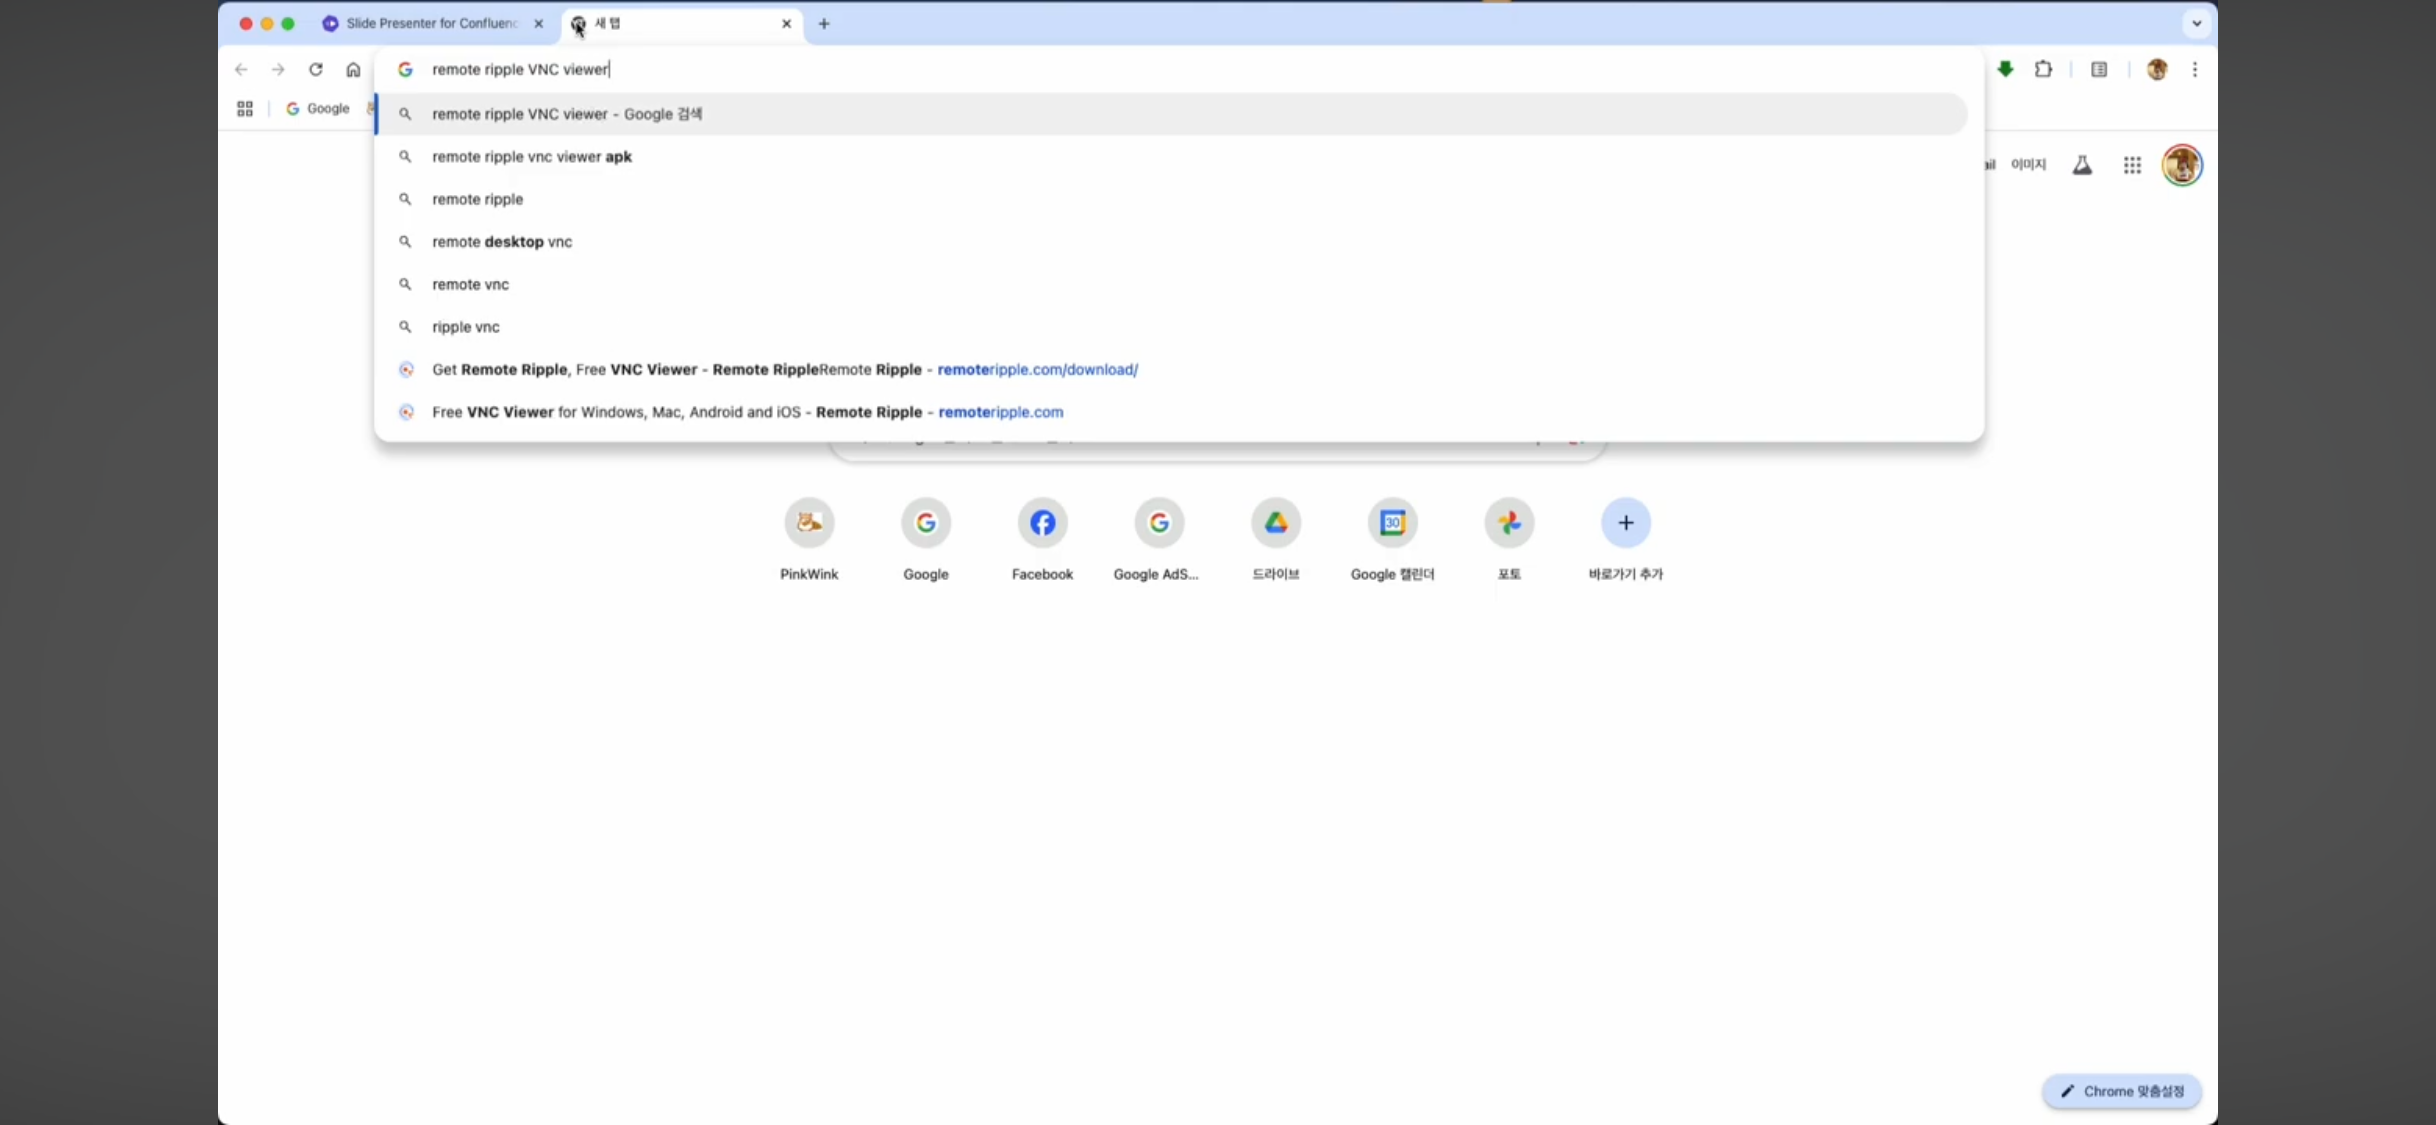
Task: Open the Facebook shortcut tile
Action: [1042, 523]
